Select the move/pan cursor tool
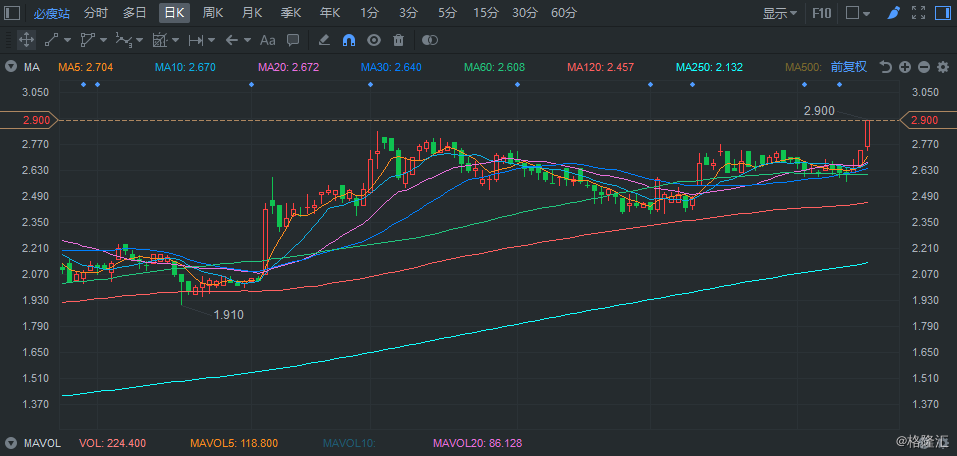The height and width of the screenshot is (456, 957). [x=26, y=40]
